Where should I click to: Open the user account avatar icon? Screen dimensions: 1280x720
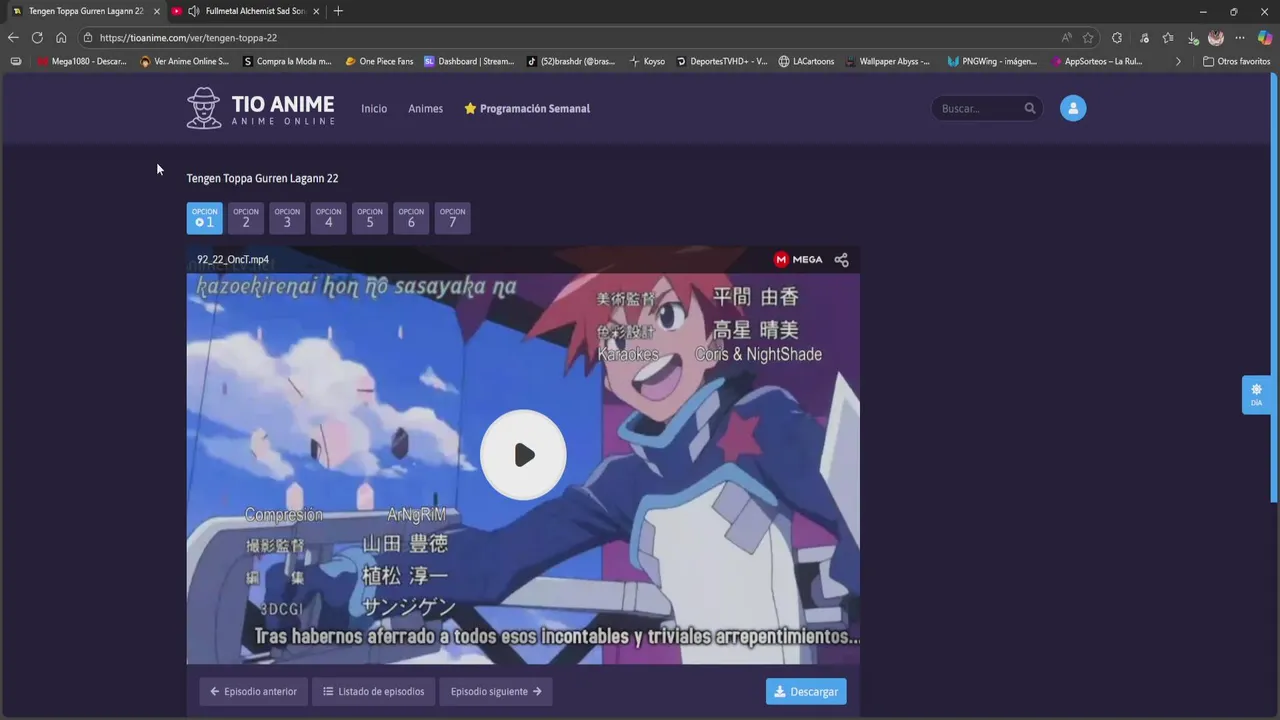coord(1073,108)
